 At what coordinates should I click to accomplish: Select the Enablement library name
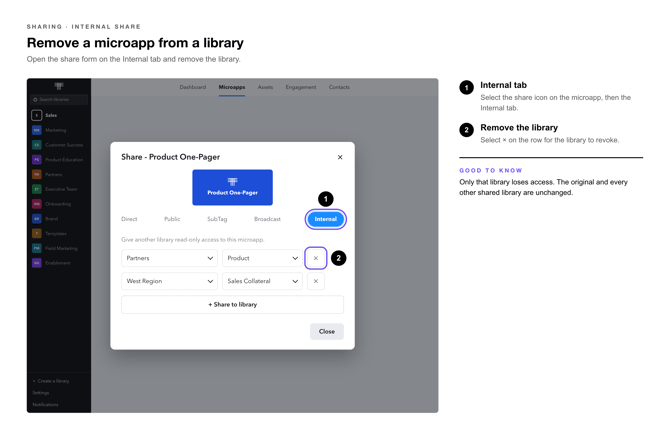point(58,263)
